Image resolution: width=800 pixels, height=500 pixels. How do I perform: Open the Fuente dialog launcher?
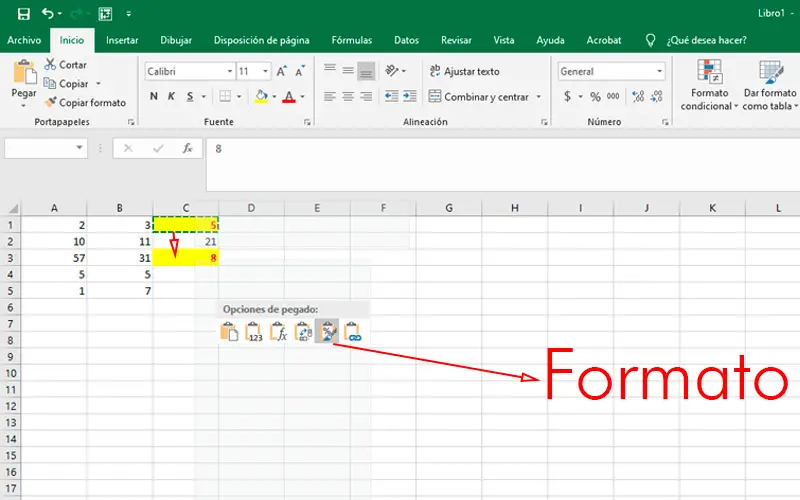[x=307, y=122]
